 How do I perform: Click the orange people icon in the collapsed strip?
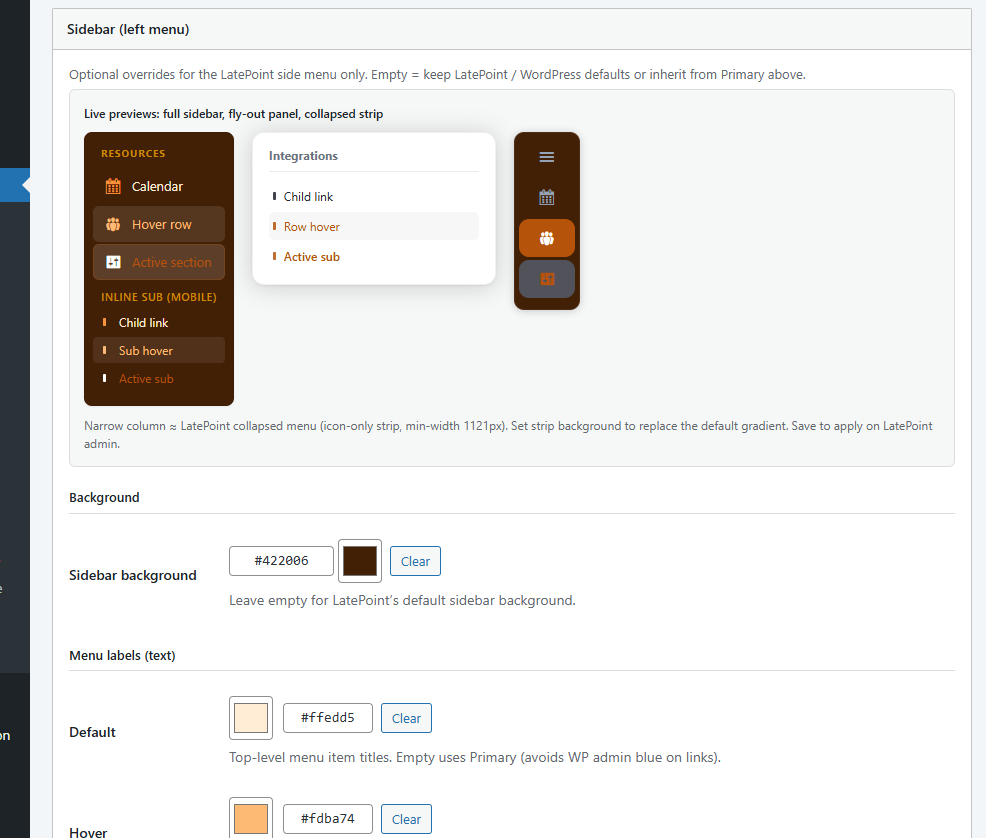pos(546,238)
